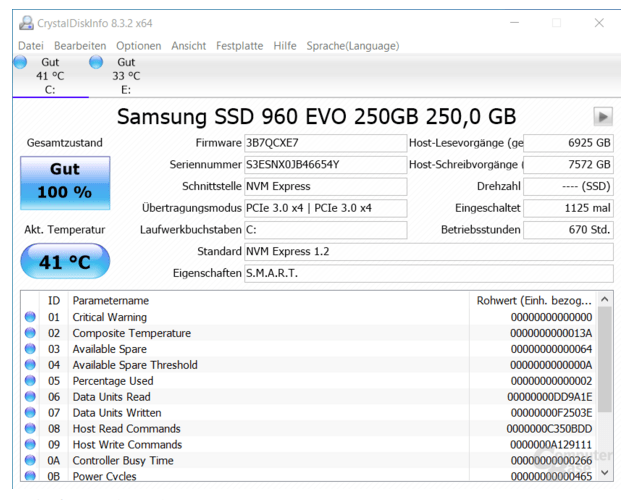This screenshot has height=500, width=629.
Task: Click status orb for Available Spare Threshold
Action: 30,365
